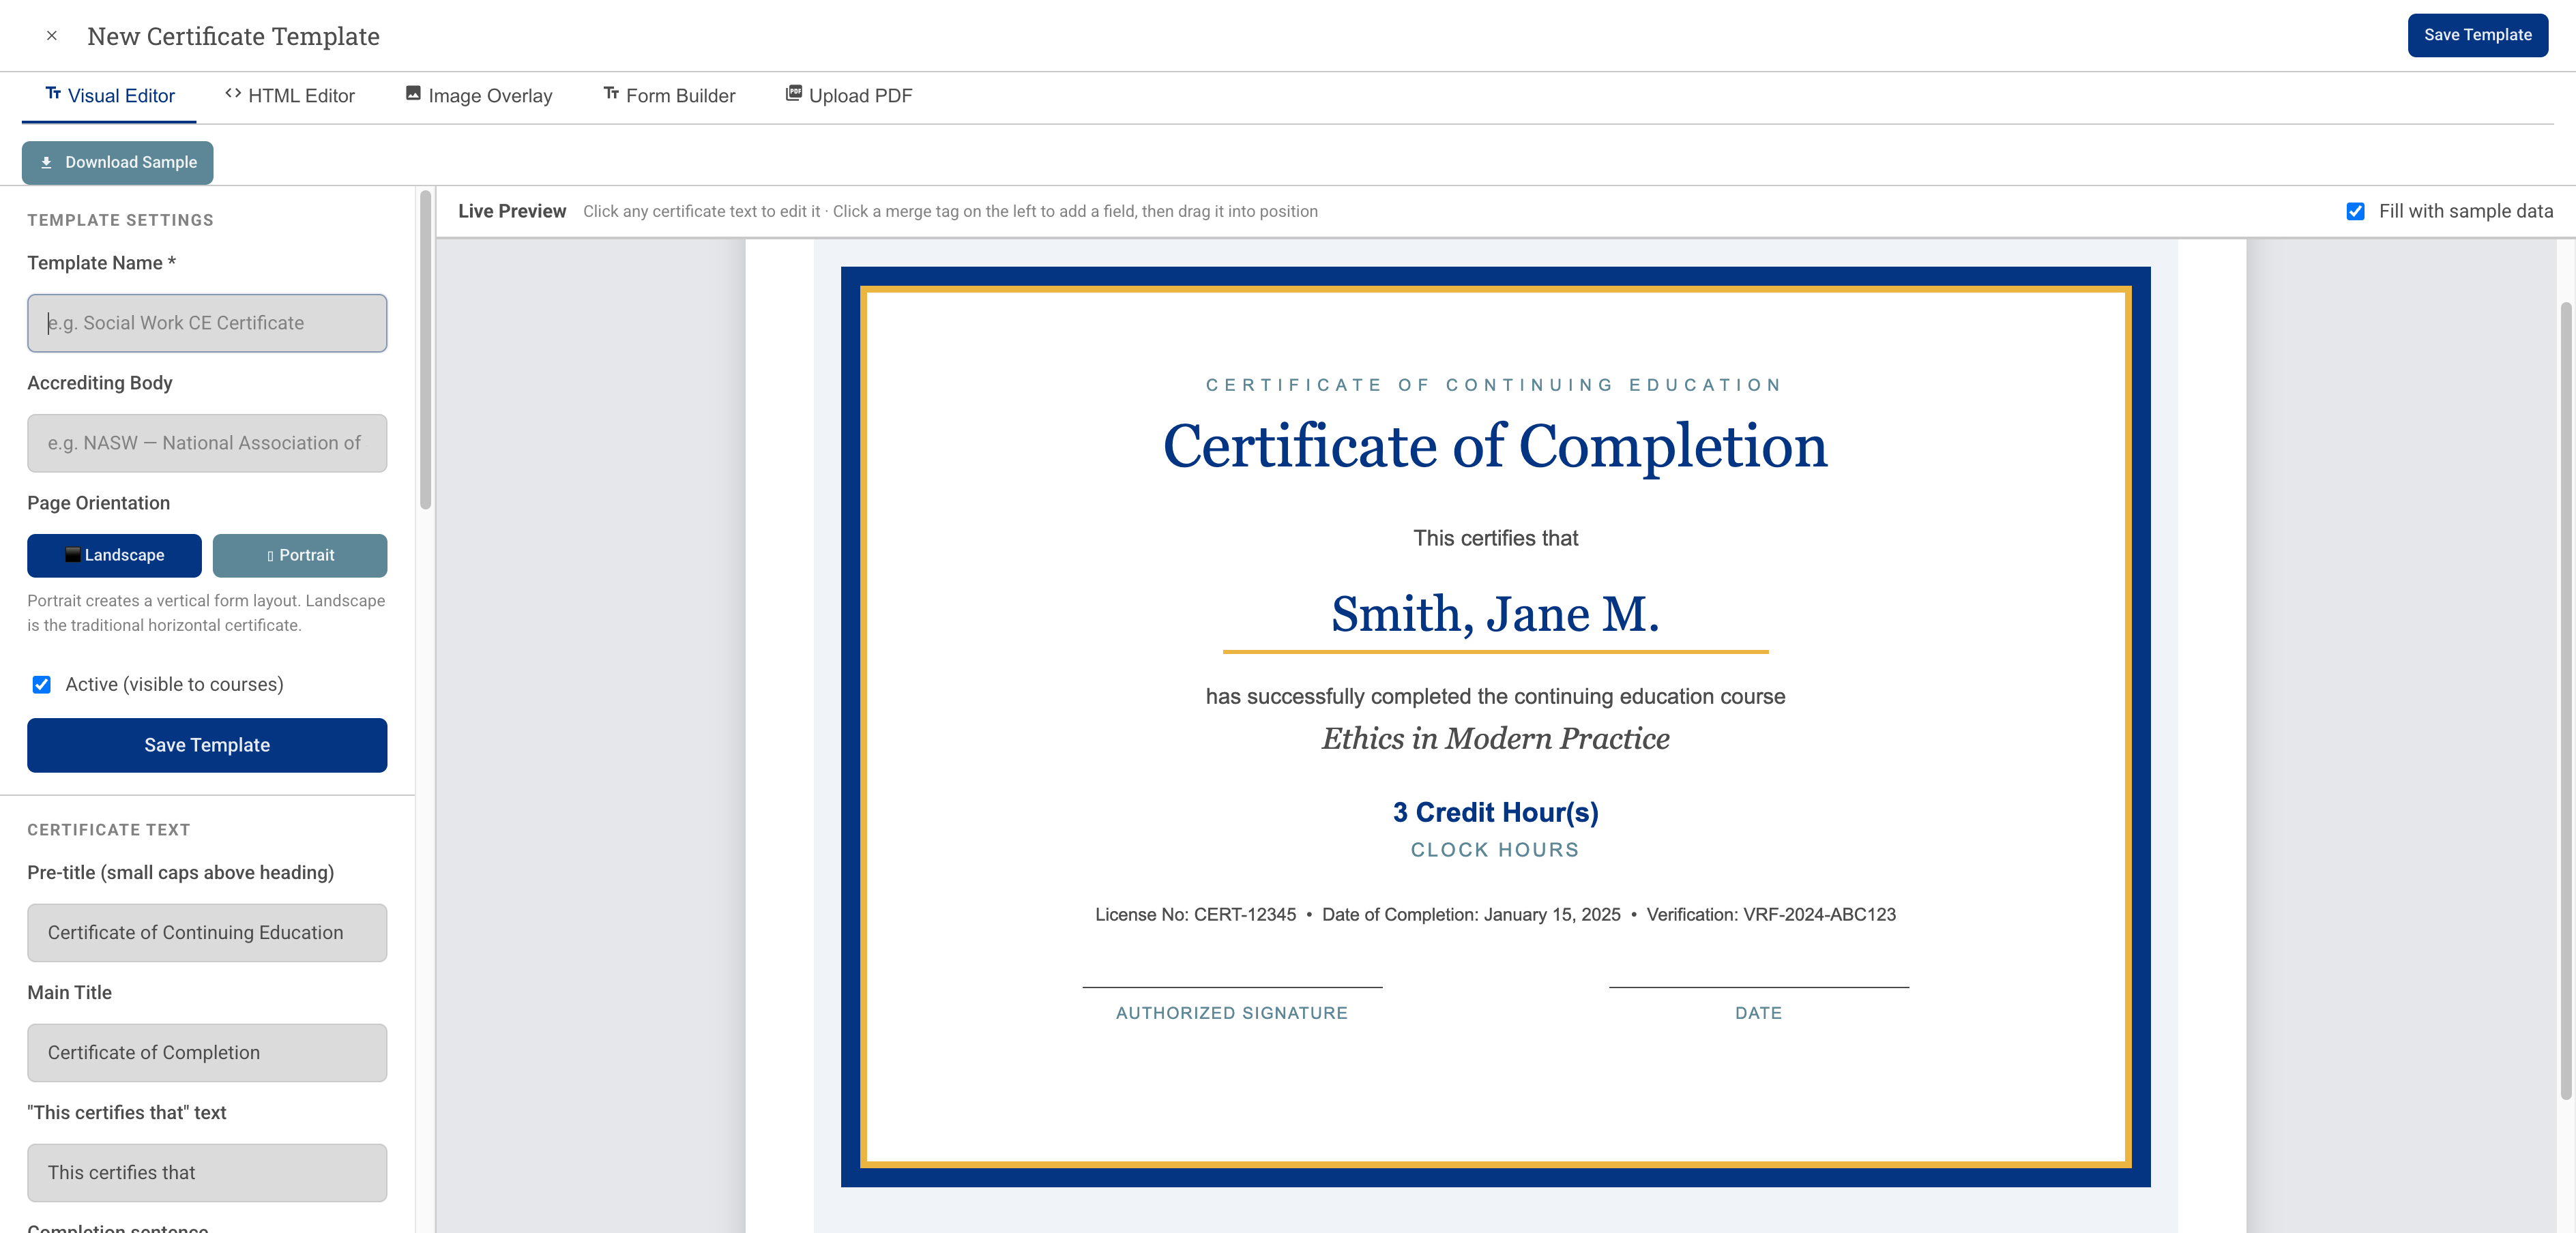Click the completion sentence in the certificate

coord(1495,696)
